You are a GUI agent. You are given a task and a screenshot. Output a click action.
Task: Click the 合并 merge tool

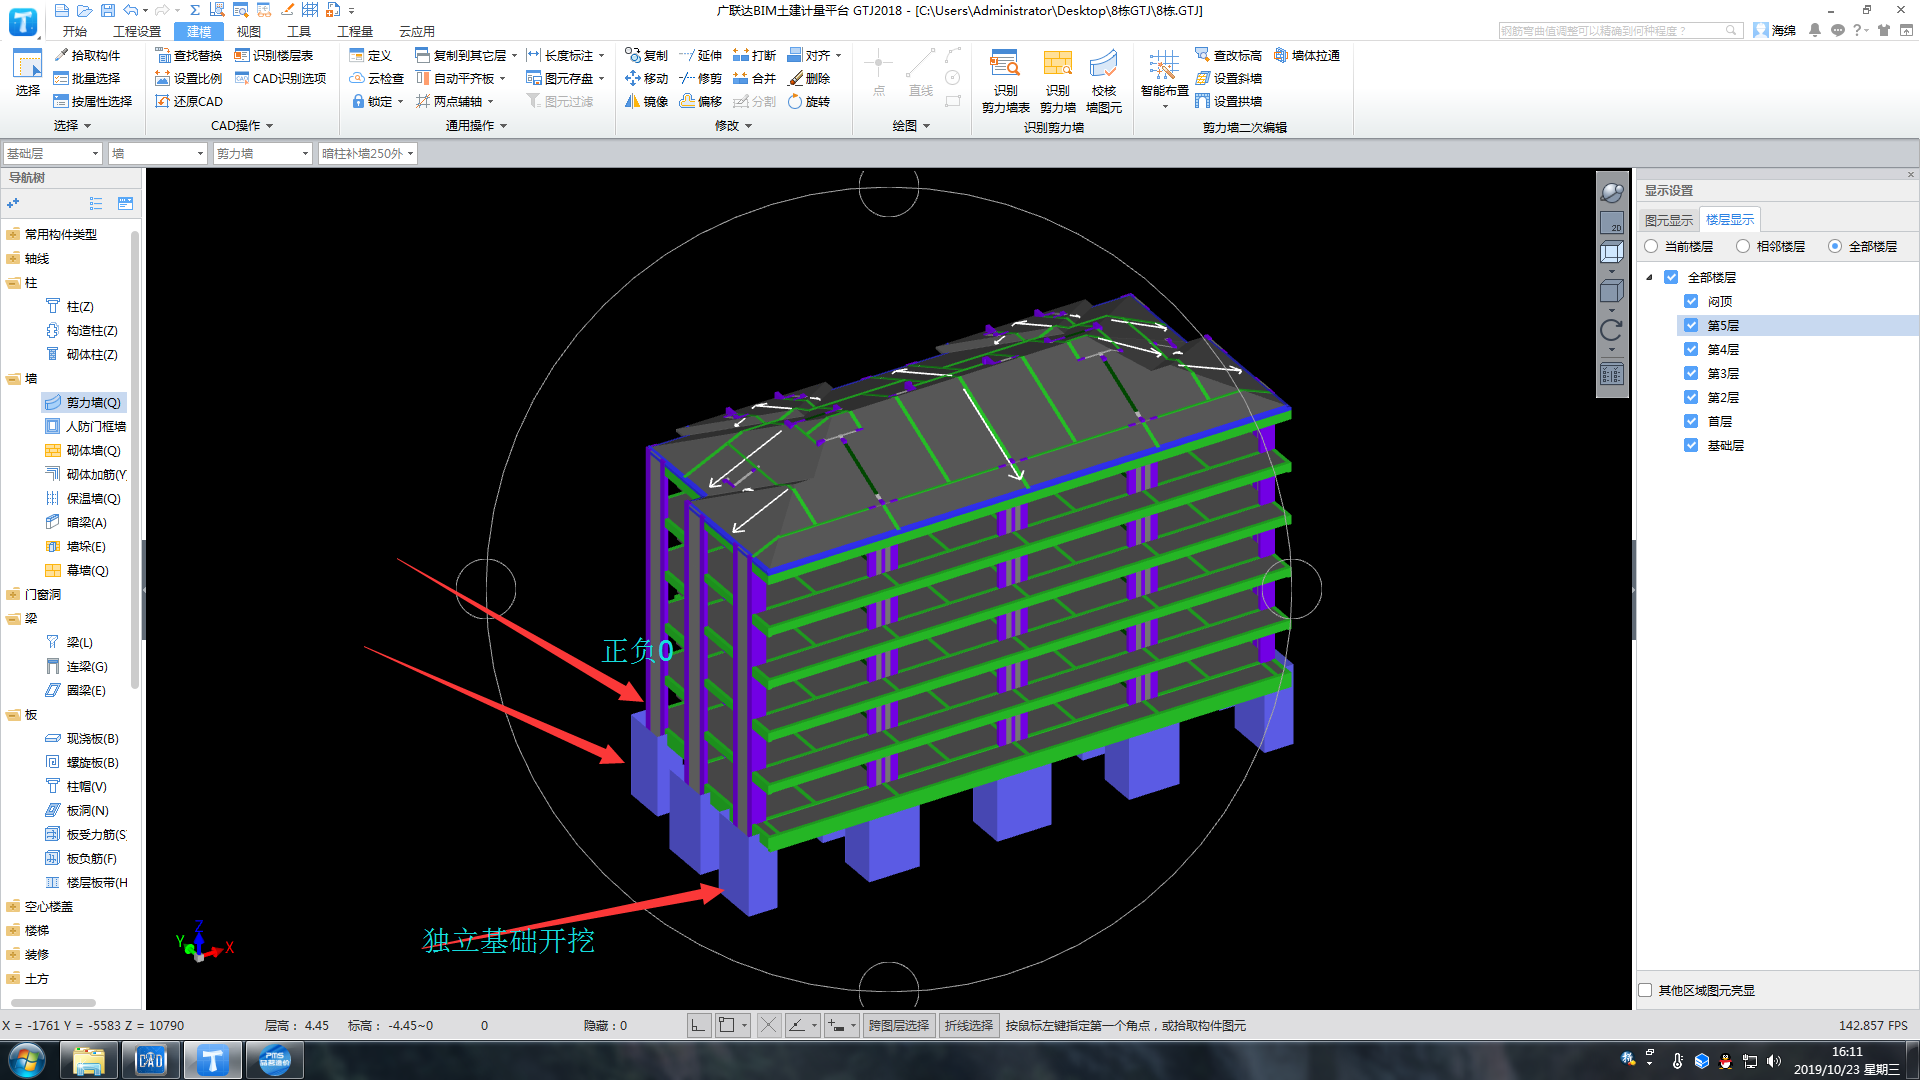753,78
